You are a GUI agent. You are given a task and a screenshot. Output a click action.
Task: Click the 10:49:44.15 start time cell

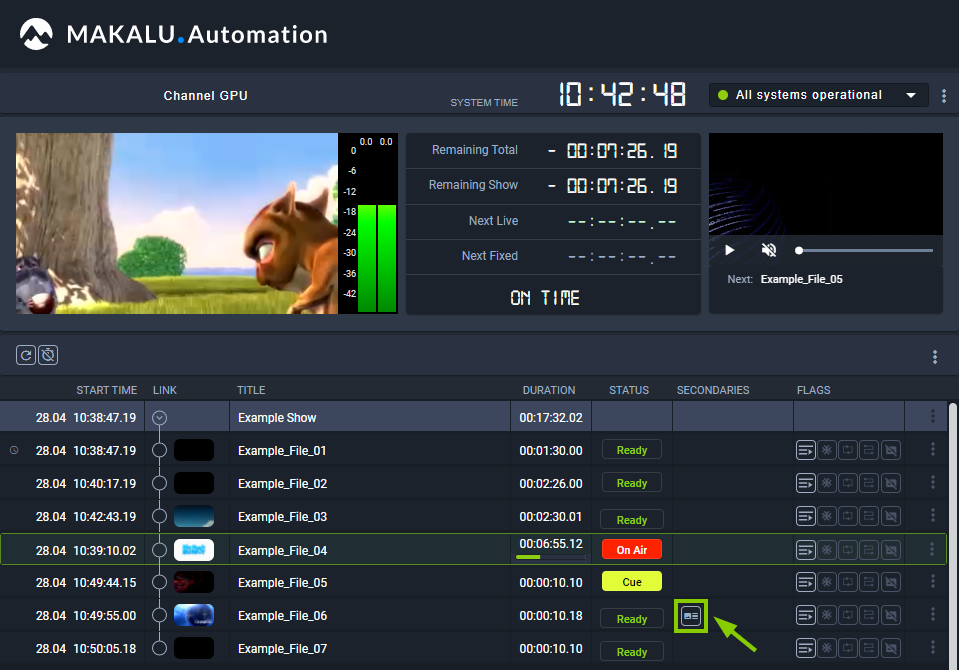(86, 583)
